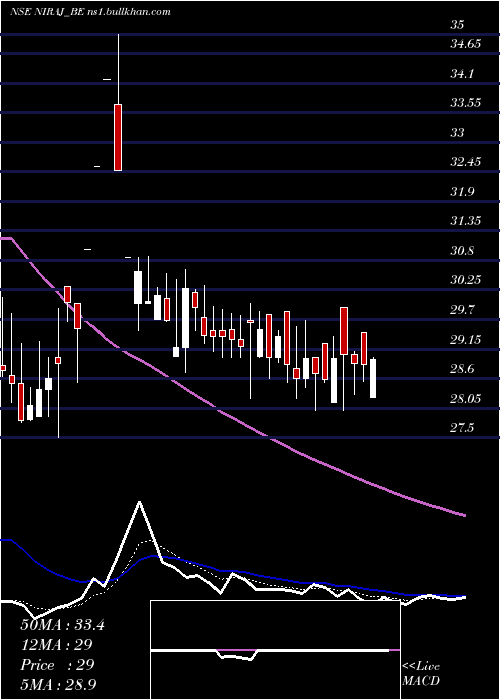Viewport: 500px width, 700px height.
Task: Click the 'NSE NIRAJ_BE ns1.bullkhan.com' title text
Action: pyautogui.click(x=90, y=12)
